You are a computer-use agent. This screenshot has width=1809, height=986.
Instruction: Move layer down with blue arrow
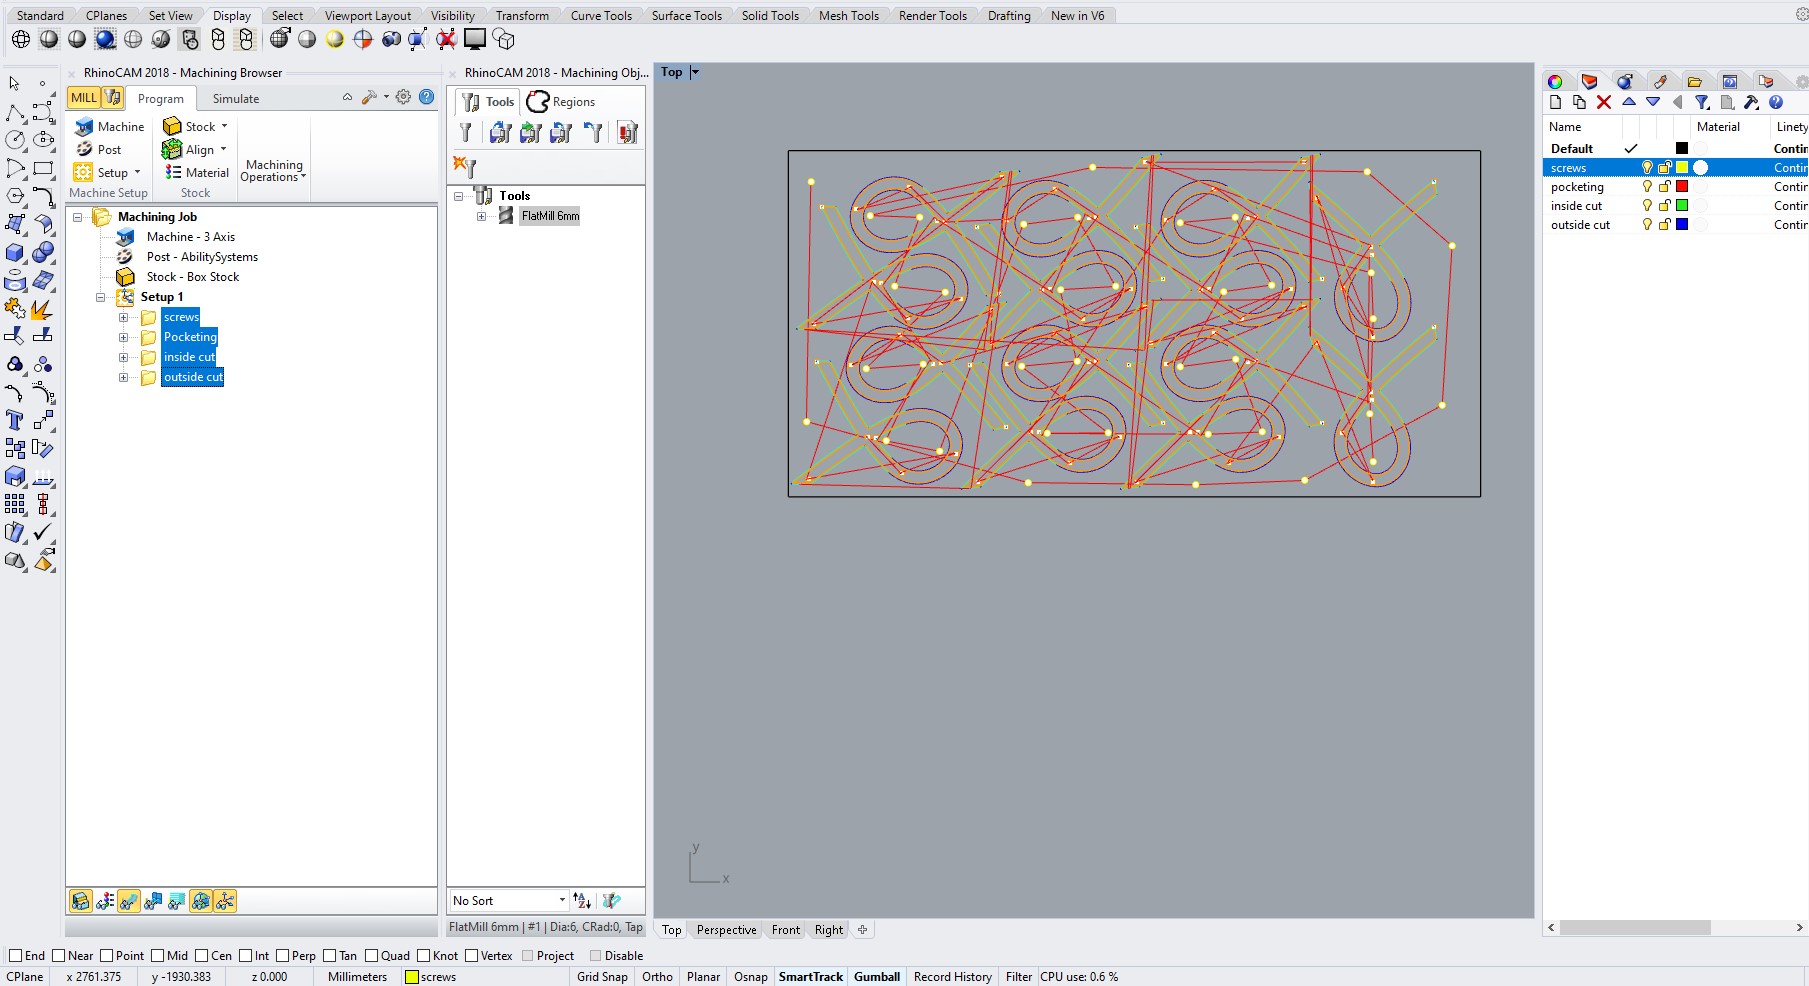(x=1653, y=102)
